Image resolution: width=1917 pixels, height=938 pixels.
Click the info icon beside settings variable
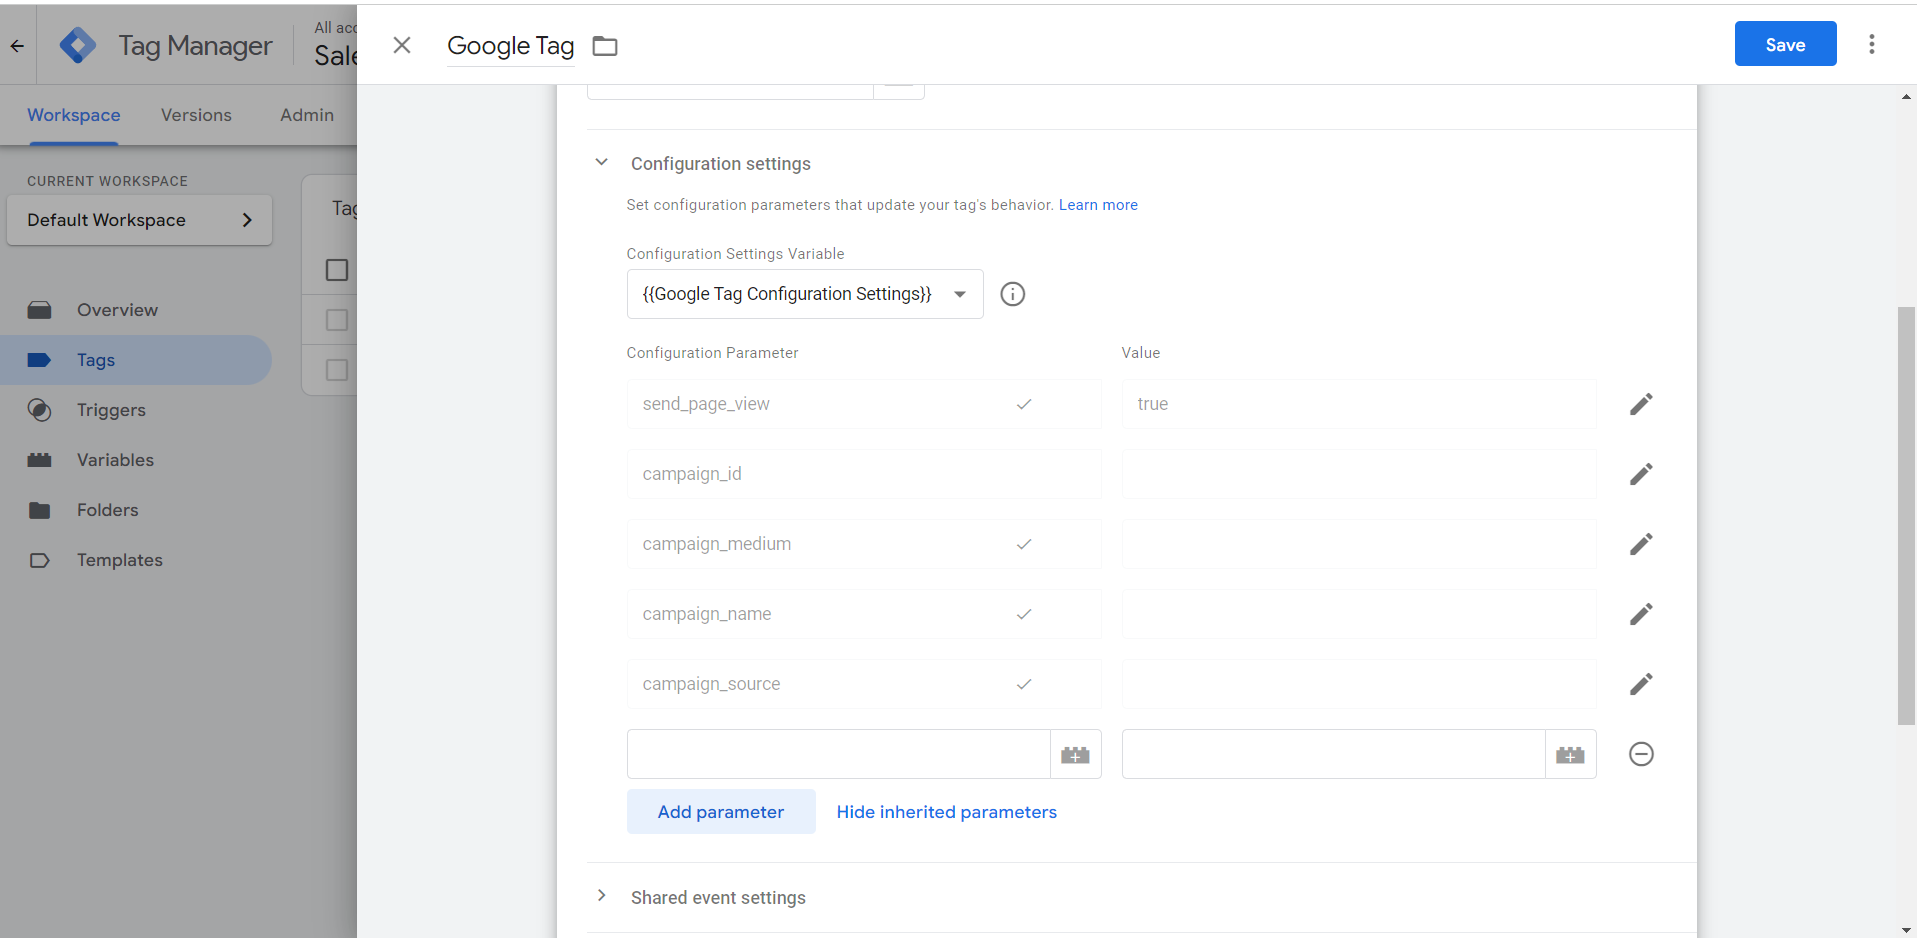click(1013, 294)
